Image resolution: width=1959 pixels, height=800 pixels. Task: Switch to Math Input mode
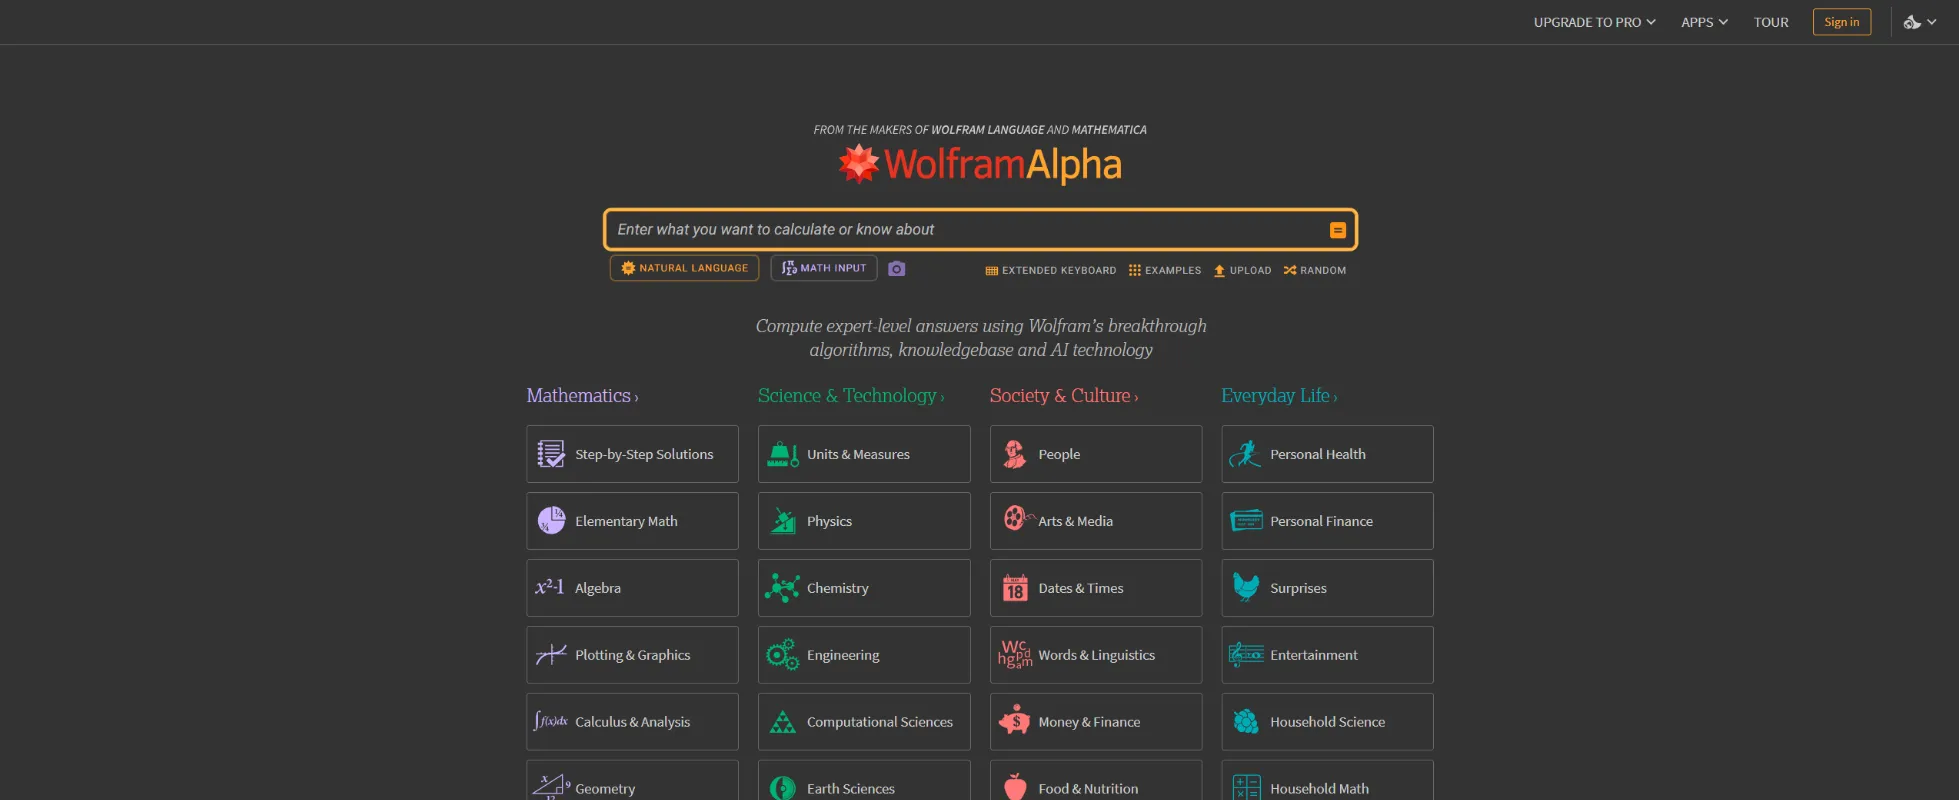point(823,268)
